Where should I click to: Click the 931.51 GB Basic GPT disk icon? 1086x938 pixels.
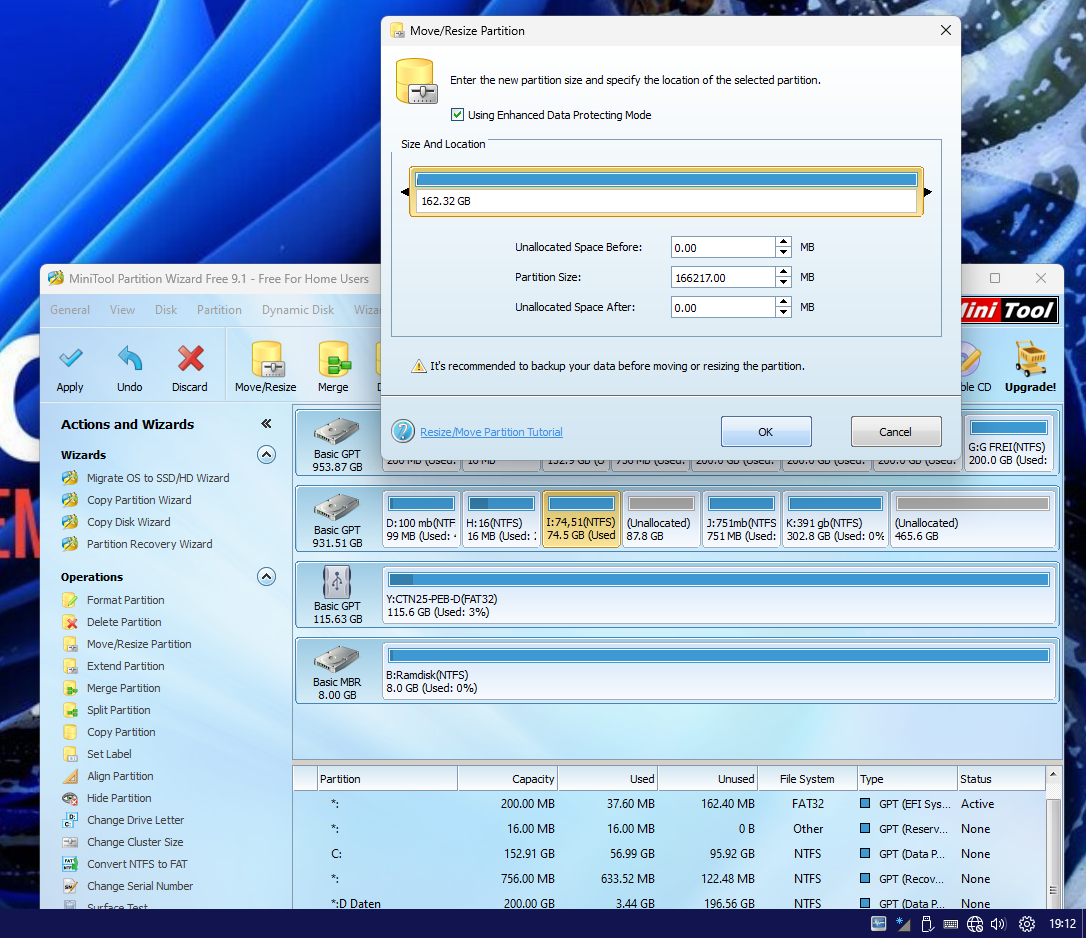tap(337, 508)
